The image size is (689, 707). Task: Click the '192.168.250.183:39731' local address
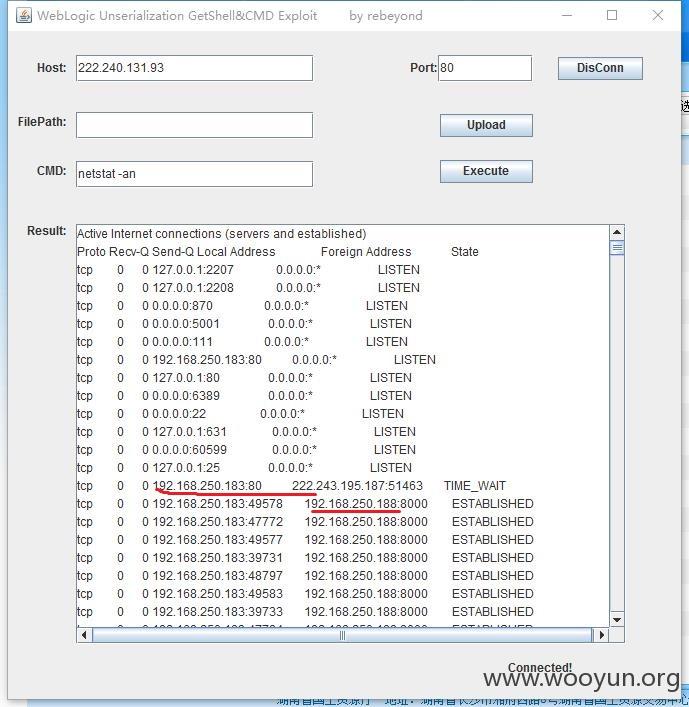point(217,558)
